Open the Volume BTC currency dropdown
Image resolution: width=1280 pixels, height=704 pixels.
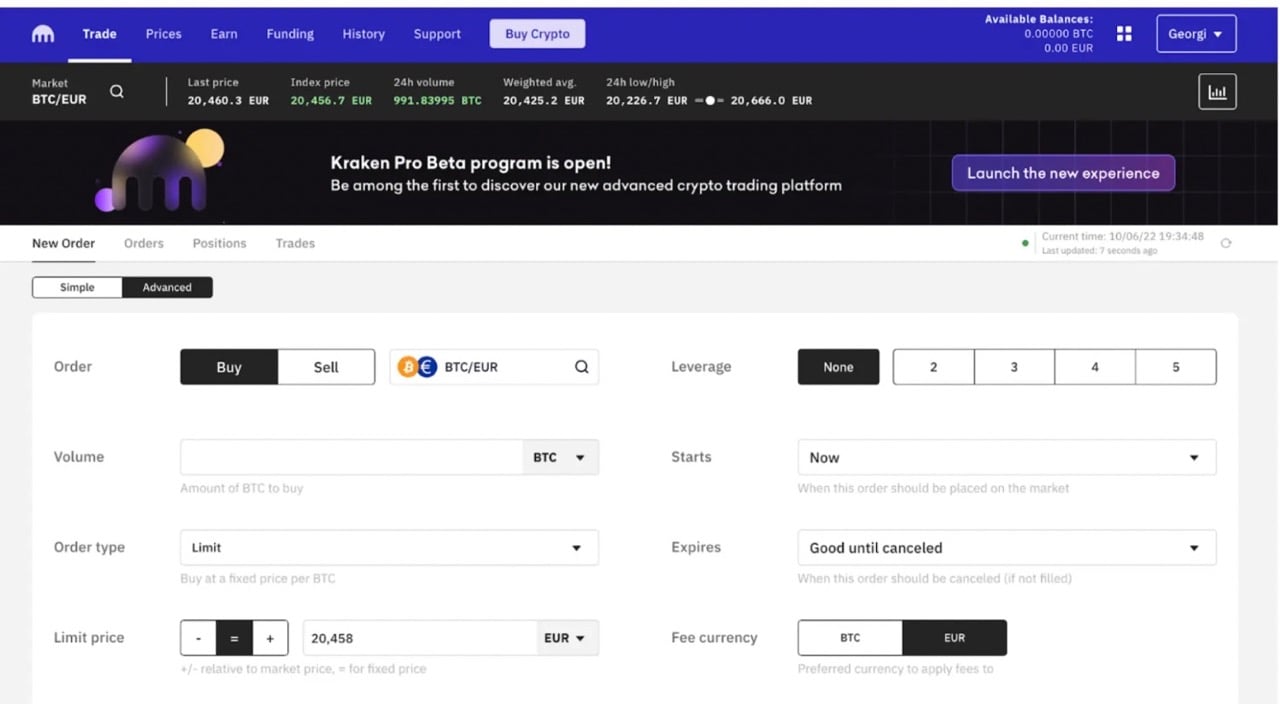560,457
